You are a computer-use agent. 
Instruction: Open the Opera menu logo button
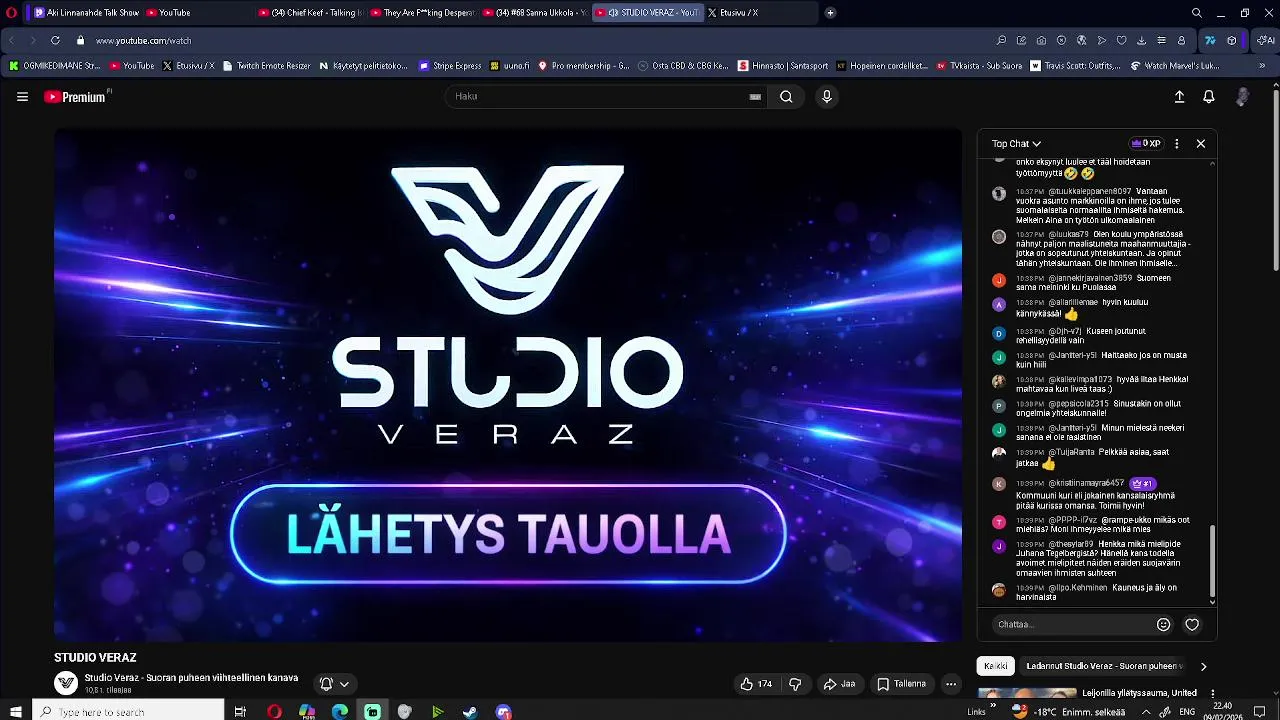pyautogui.click(x=12, y=13)
